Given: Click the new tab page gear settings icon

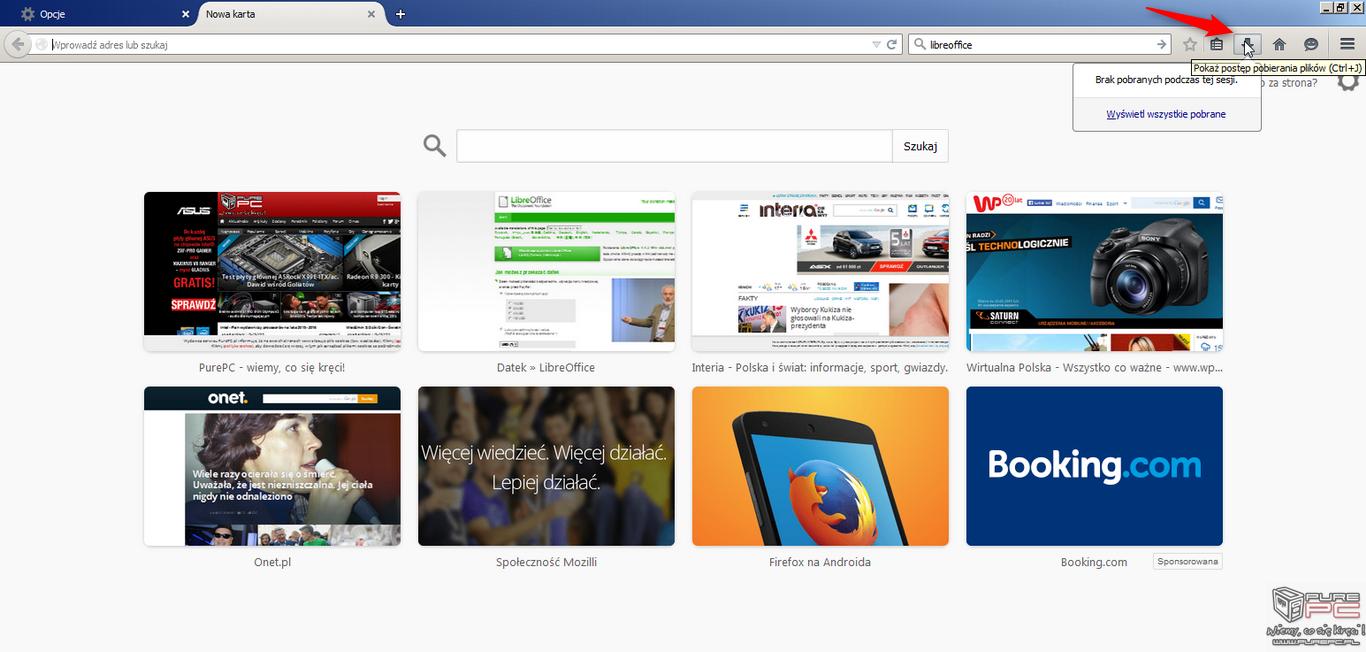Looking at the screenshot, I should click(1348, 81).
